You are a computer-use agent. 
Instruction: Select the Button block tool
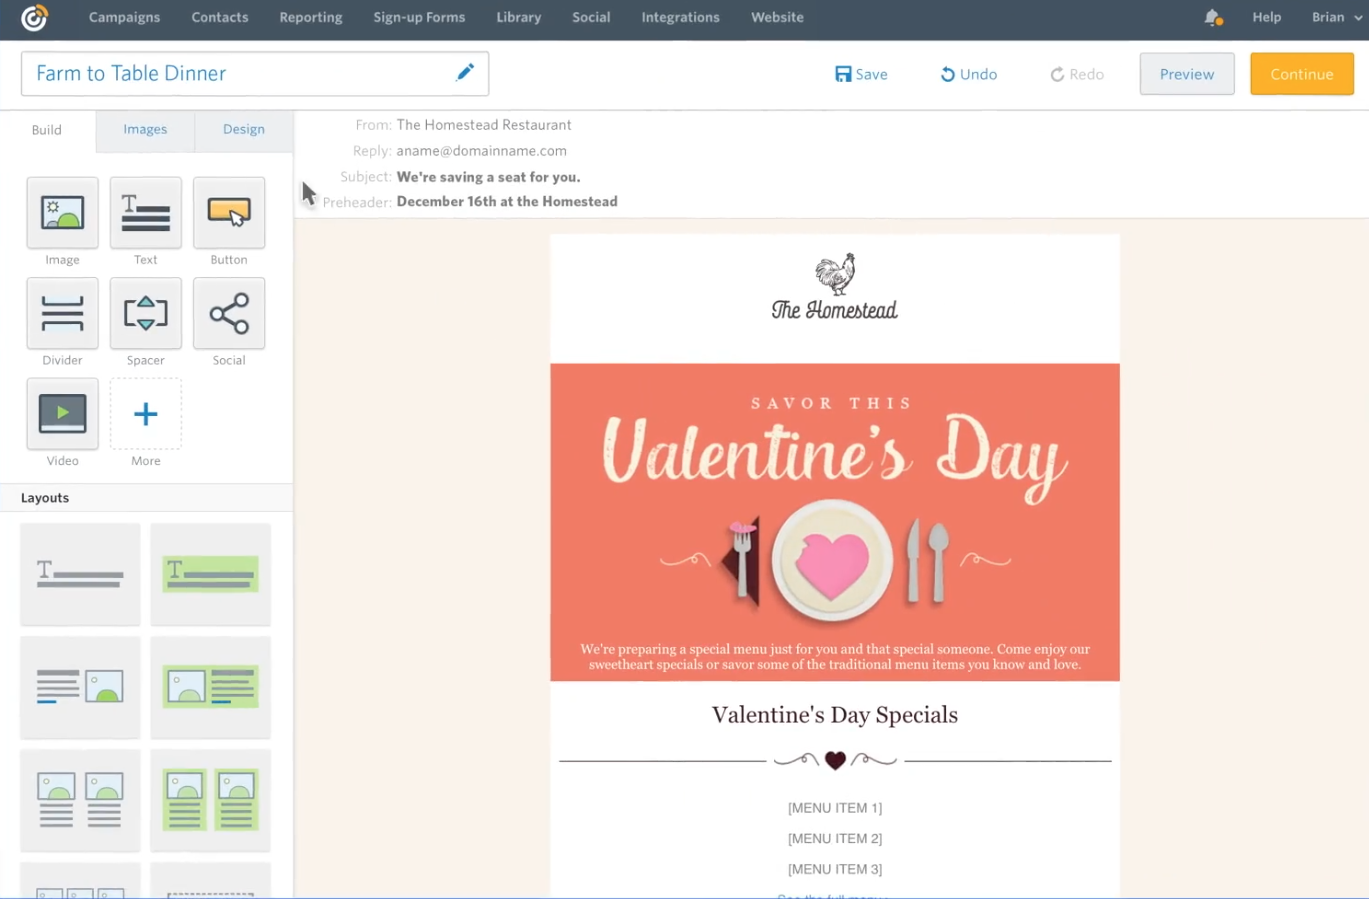point(229,213)
